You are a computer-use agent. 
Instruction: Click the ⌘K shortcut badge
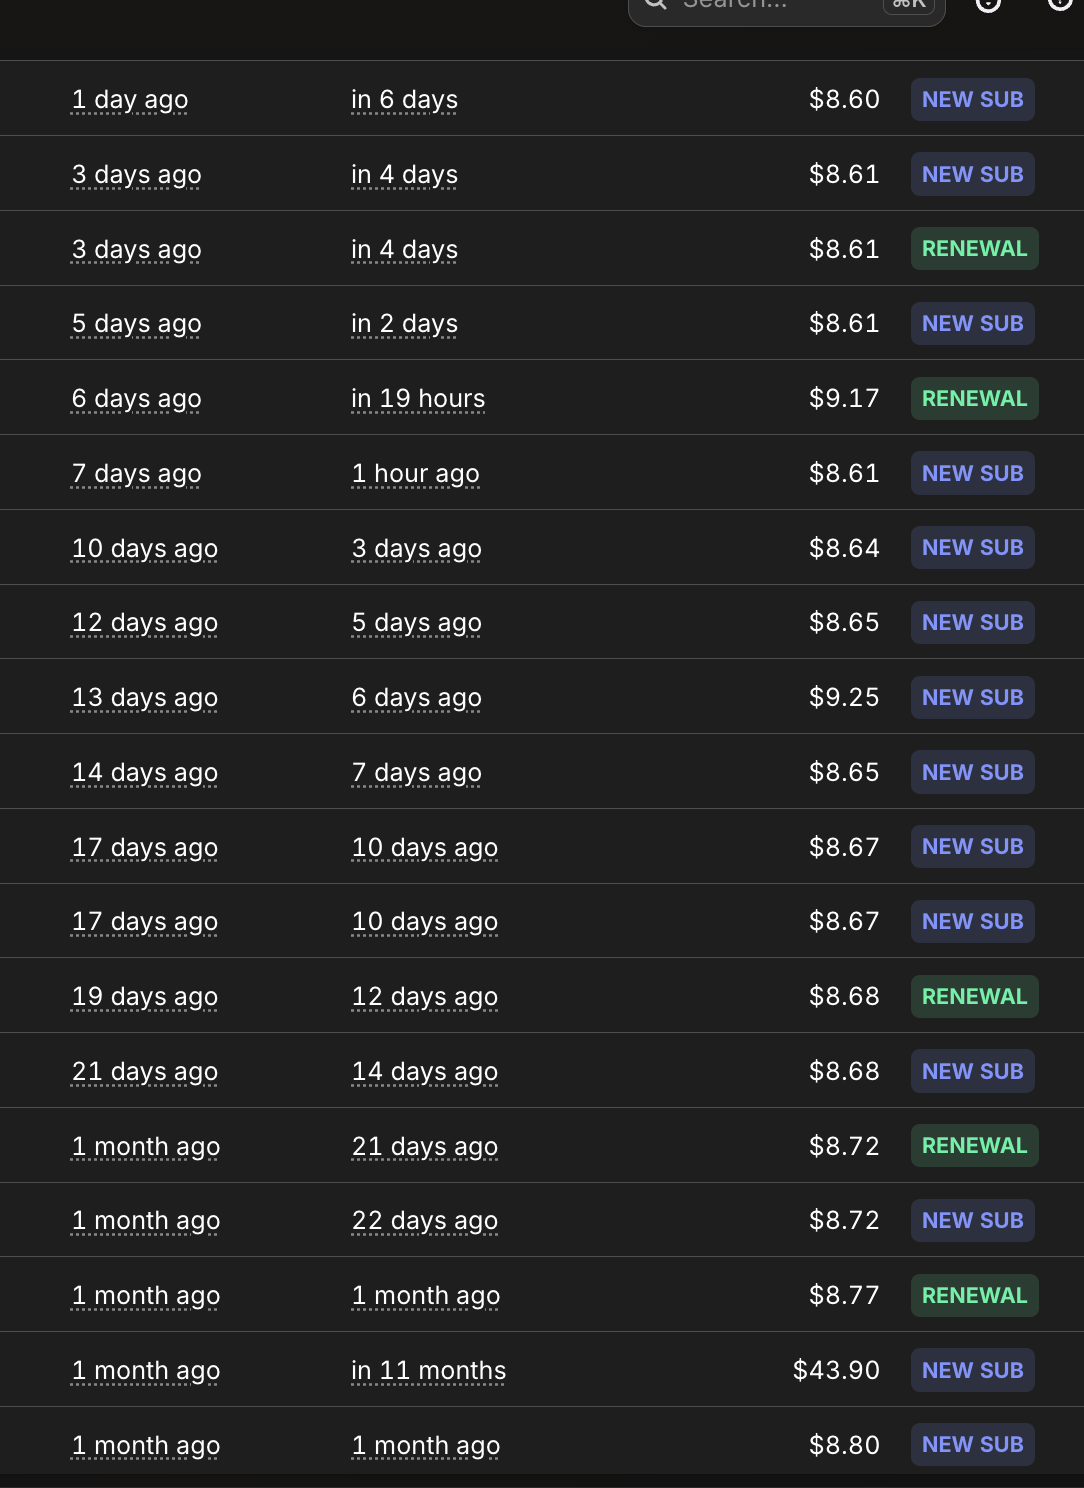[x=909, y=4]
